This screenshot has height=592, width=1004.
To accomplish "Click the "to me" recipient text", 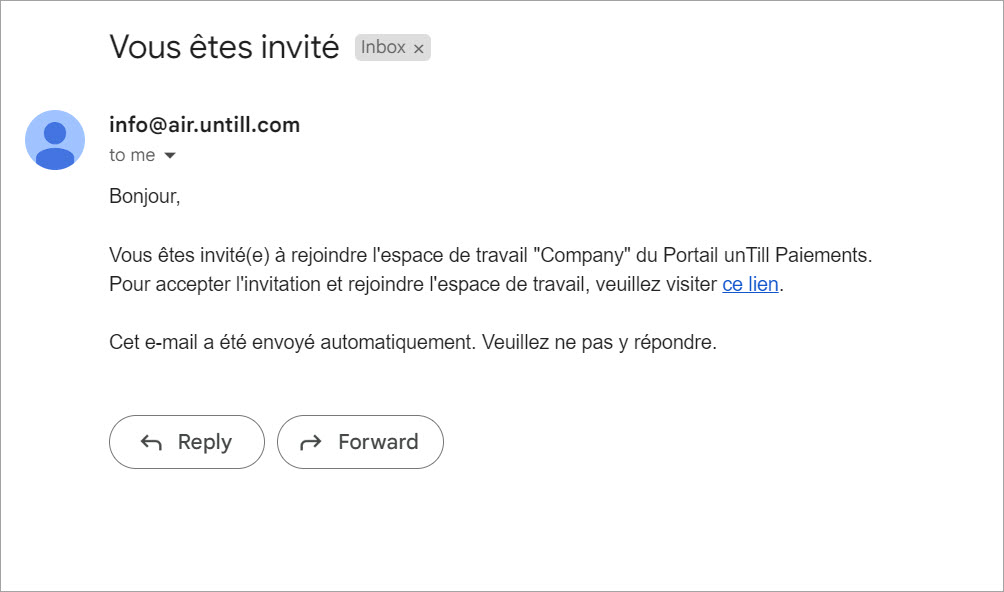I will coord(132,155).
